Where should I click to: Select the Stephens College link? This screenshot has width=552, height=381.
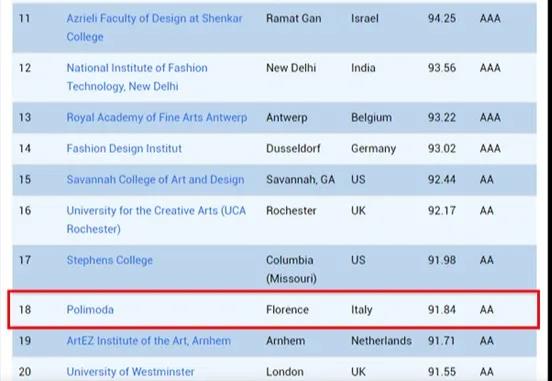[x=109, y=260]
